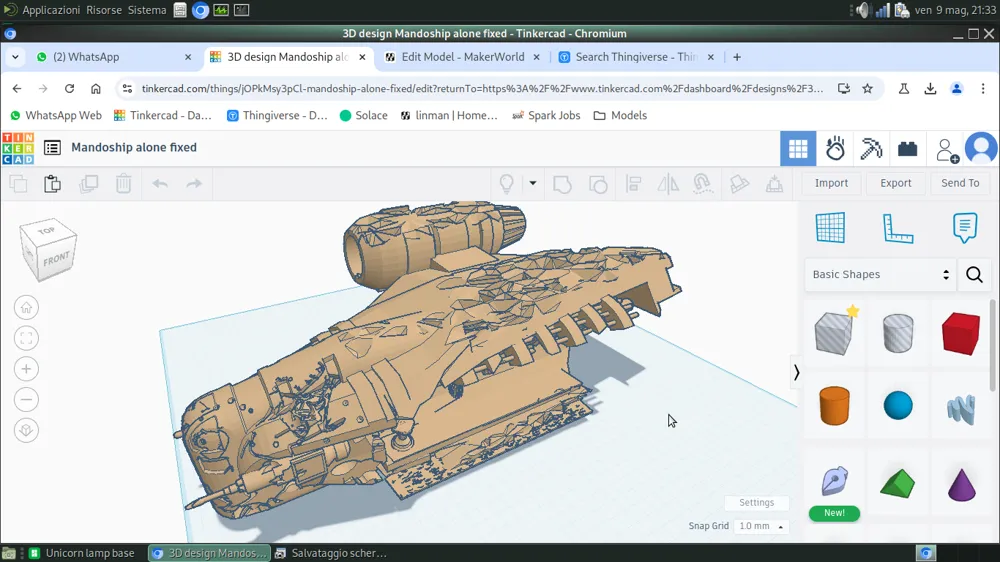The width and height of the screenshot is (1000, 562).
Task: Open the design list menu icon
Action: 52,148
